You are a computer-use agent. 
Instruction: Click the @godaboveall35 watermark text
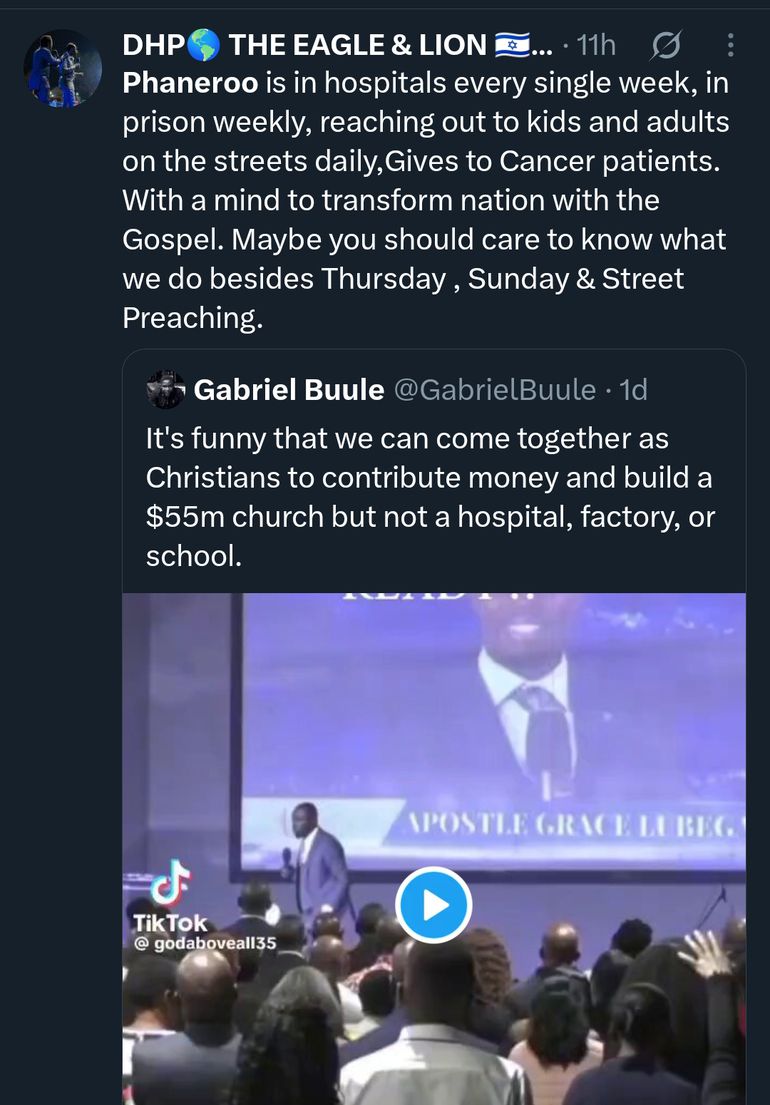tap(204, 943)
